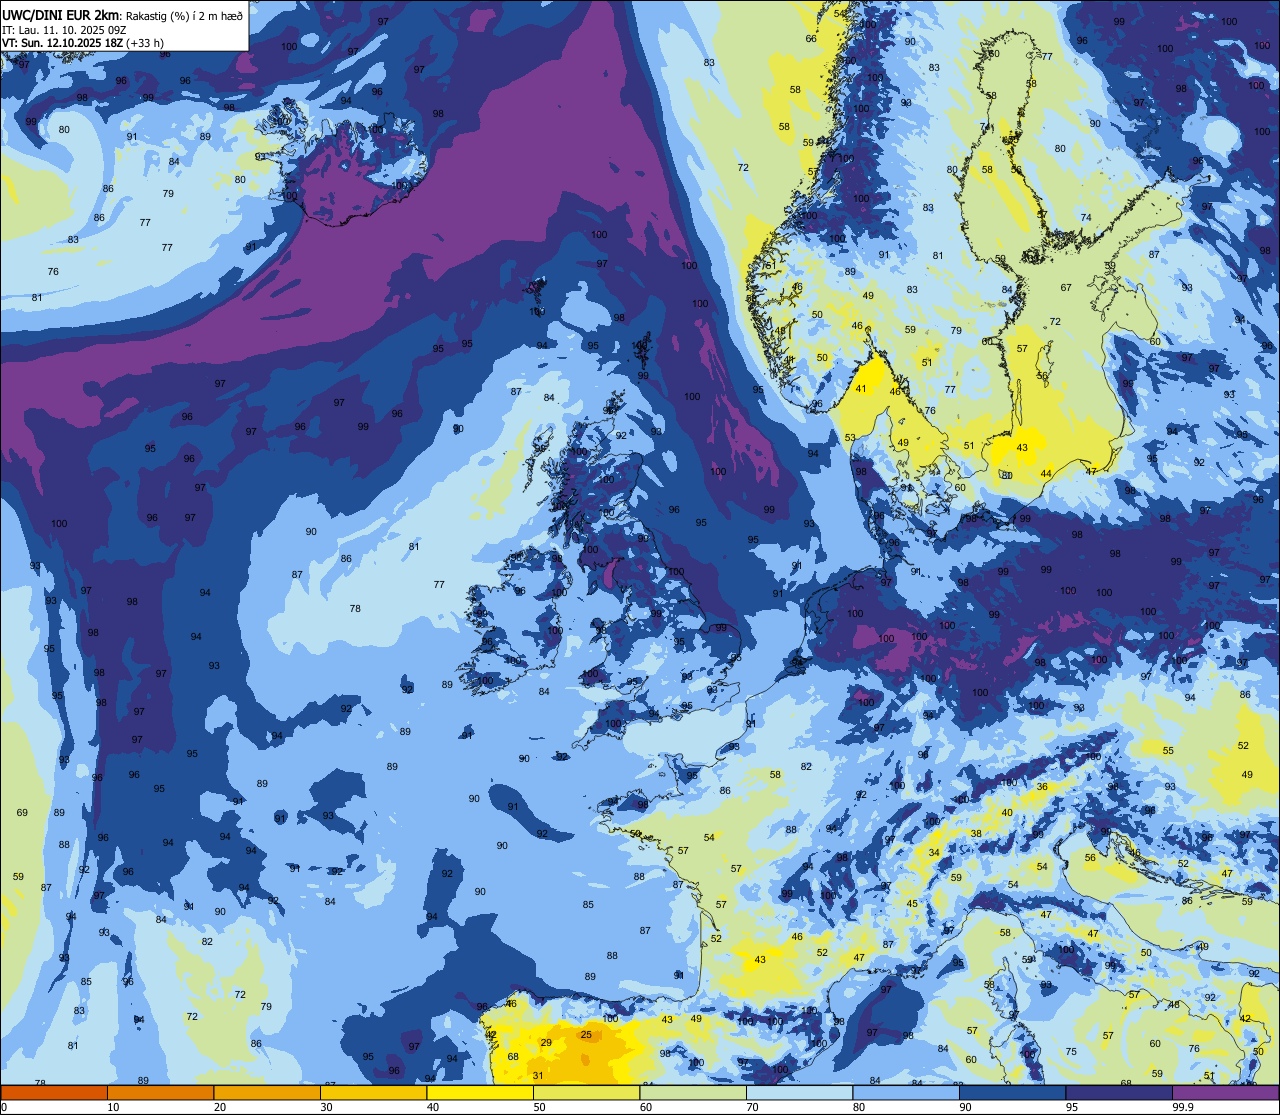Click the 20–30 light orange legend swatch

267,1092
